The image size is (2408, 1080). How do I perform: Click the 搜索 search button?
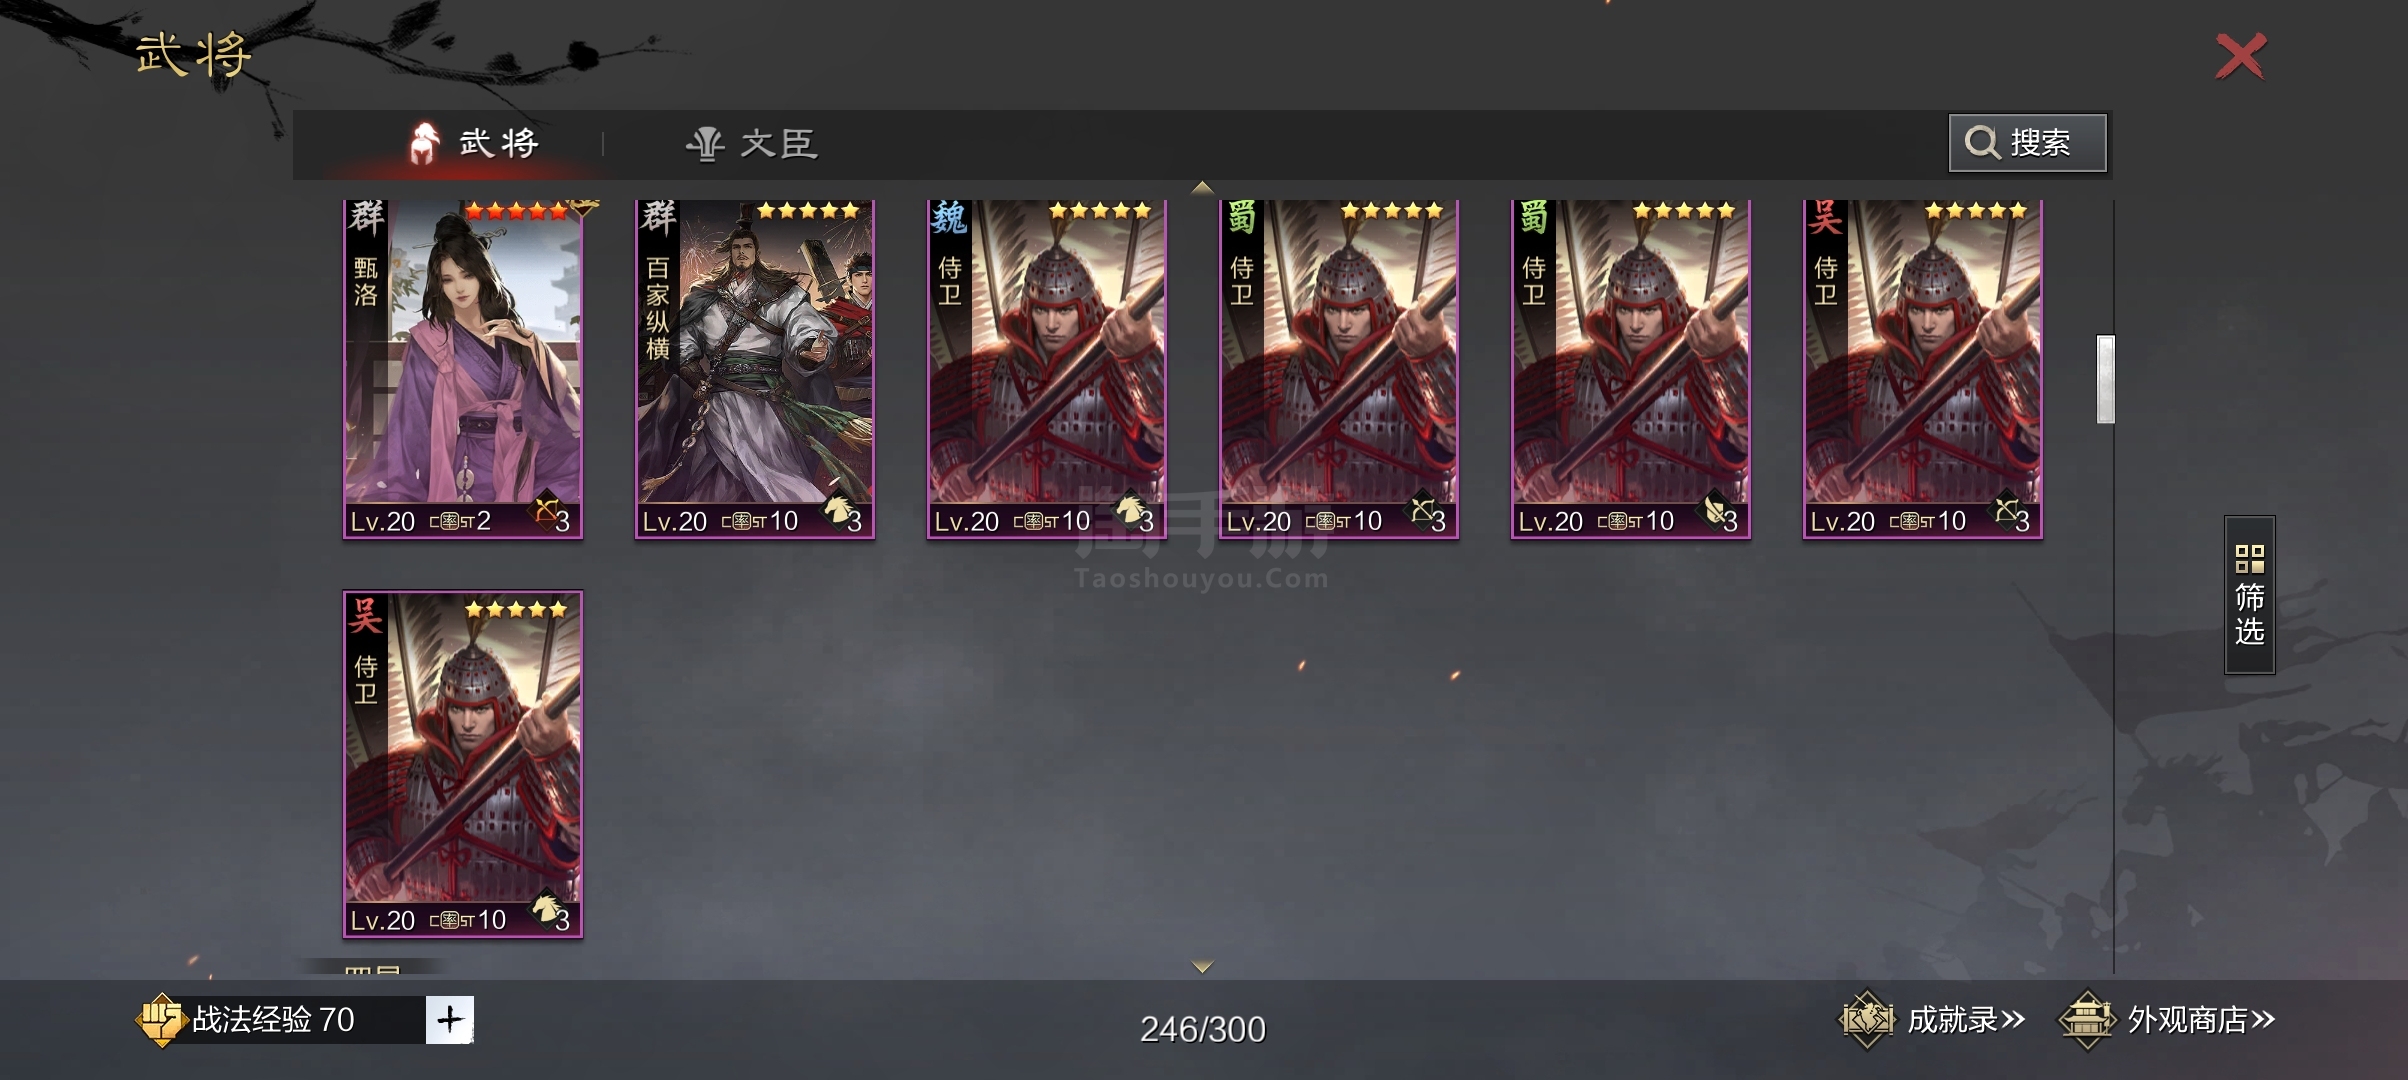click(2027, 143)
